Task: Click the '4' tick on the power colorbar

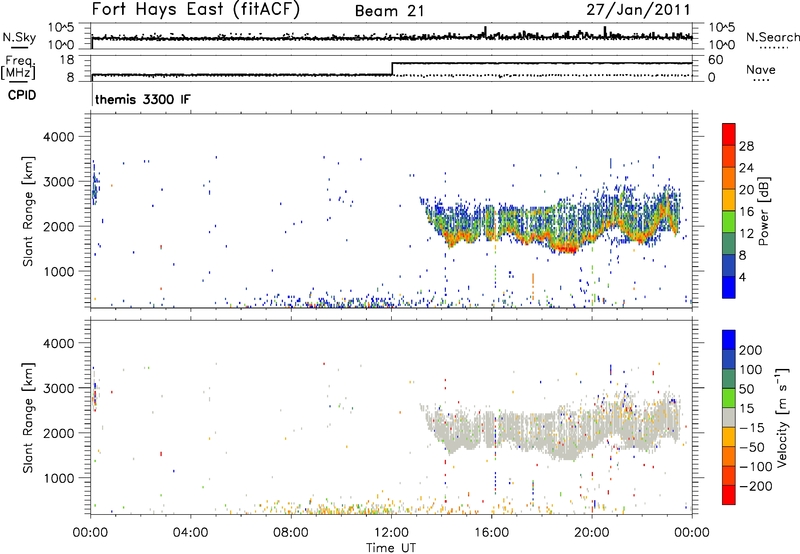Action: tap(742, 277)
